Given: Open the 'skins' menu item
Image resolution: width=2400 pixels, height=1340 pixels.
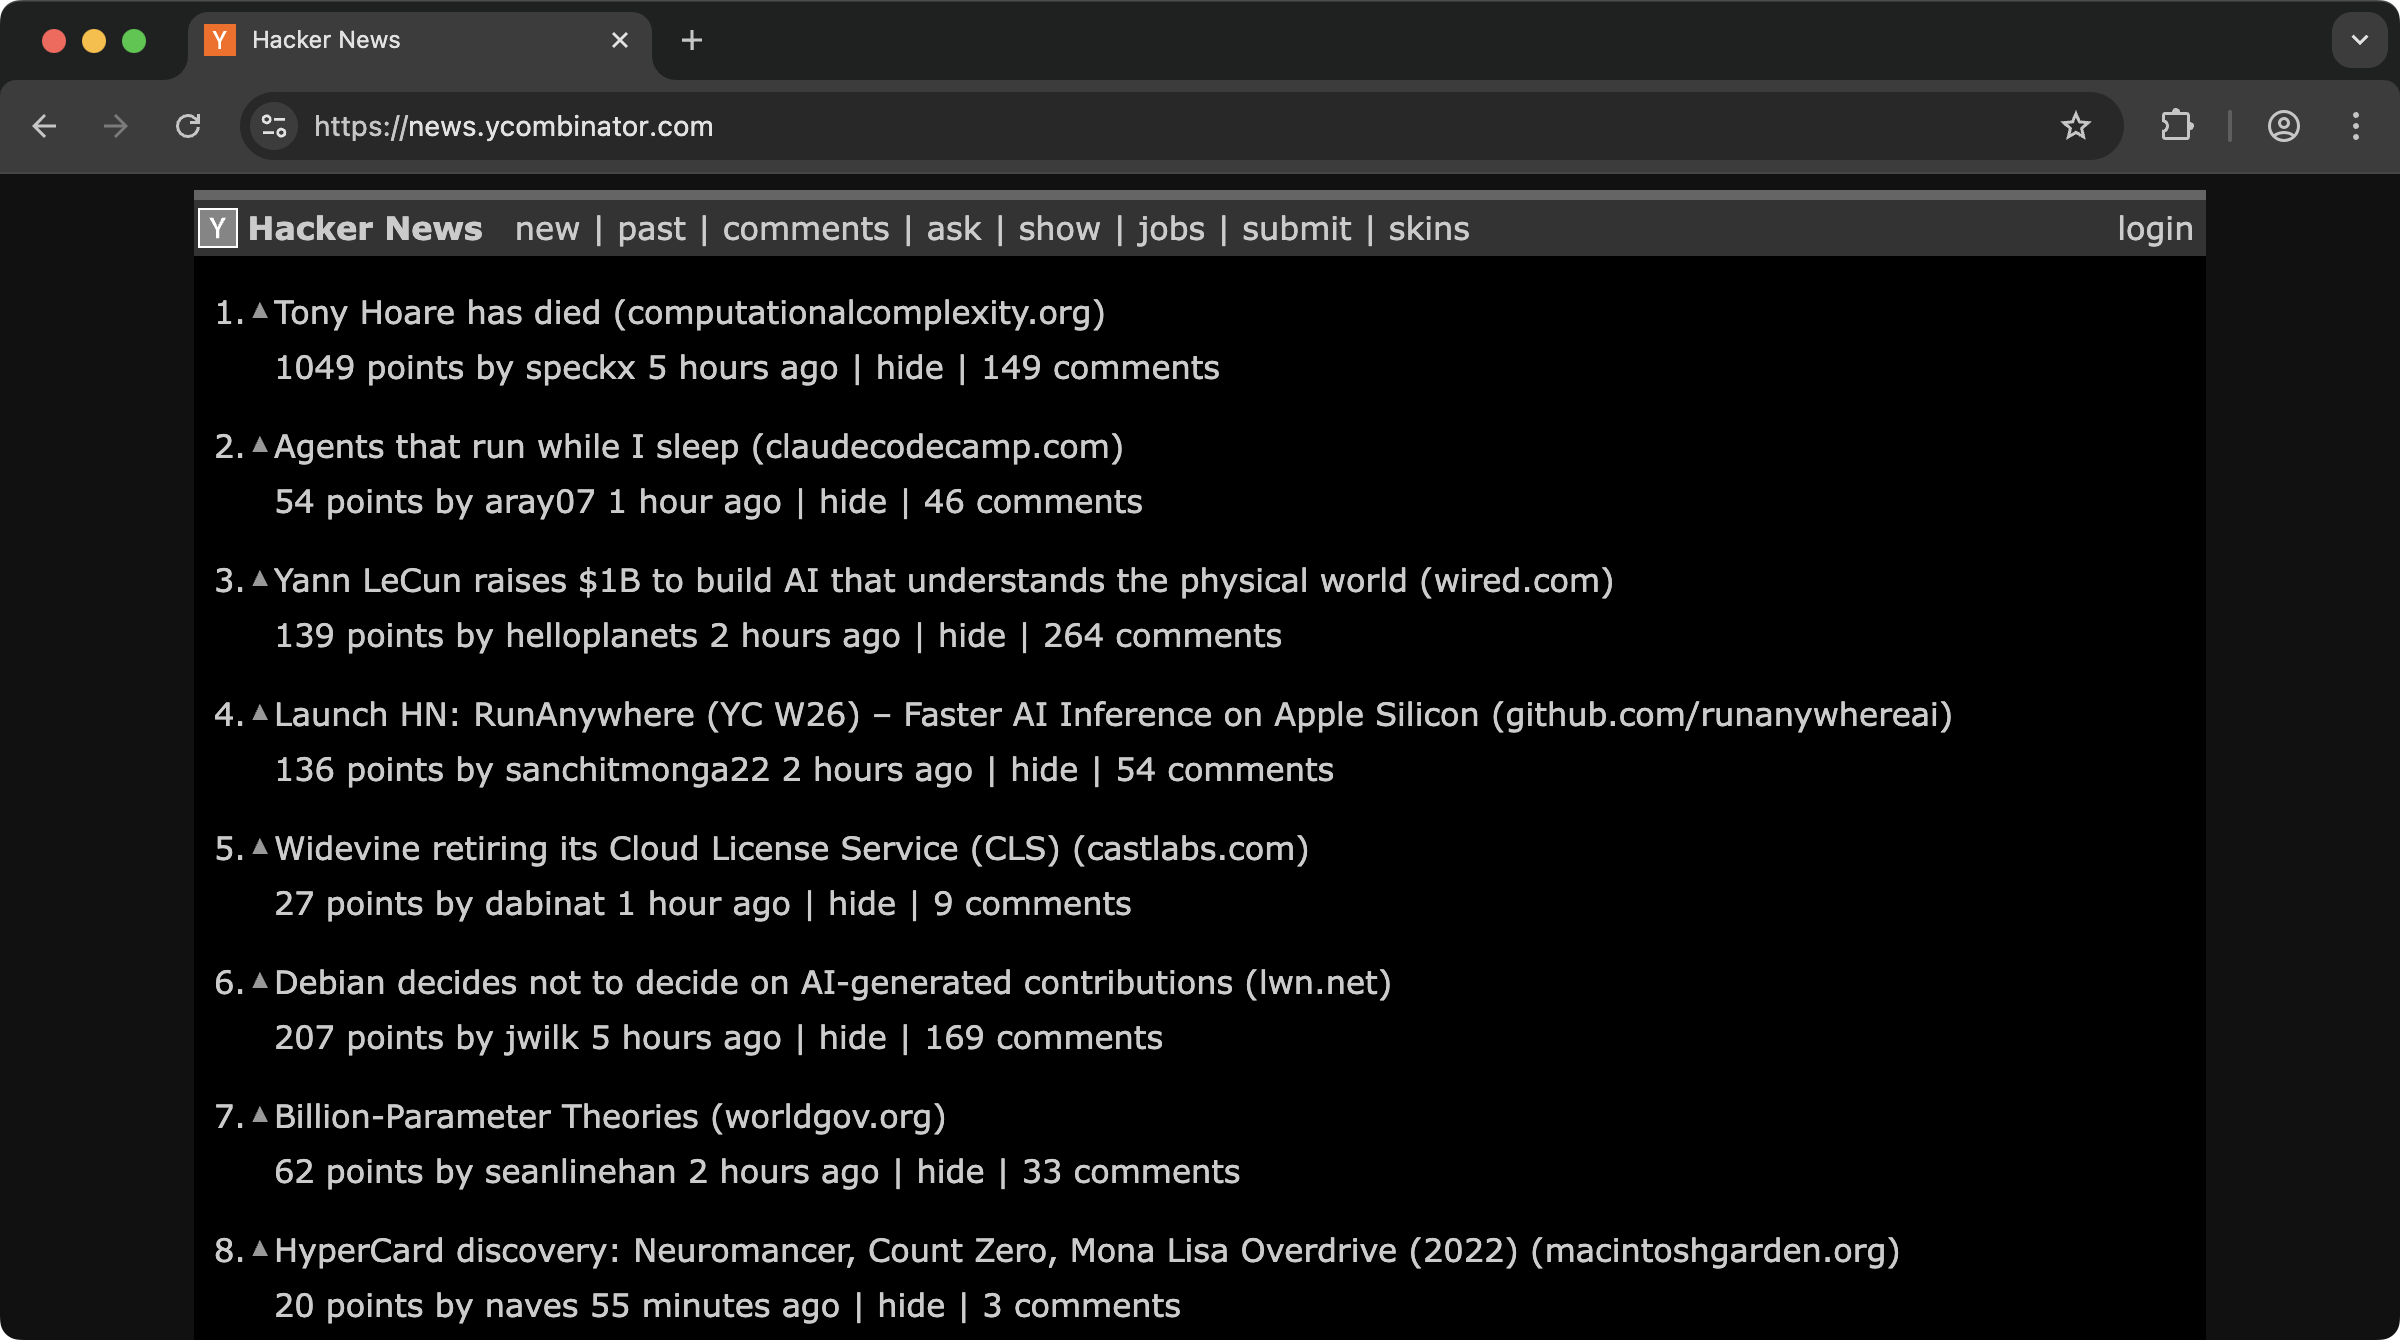Looking at the screenshot, I should click(1428, 229).
